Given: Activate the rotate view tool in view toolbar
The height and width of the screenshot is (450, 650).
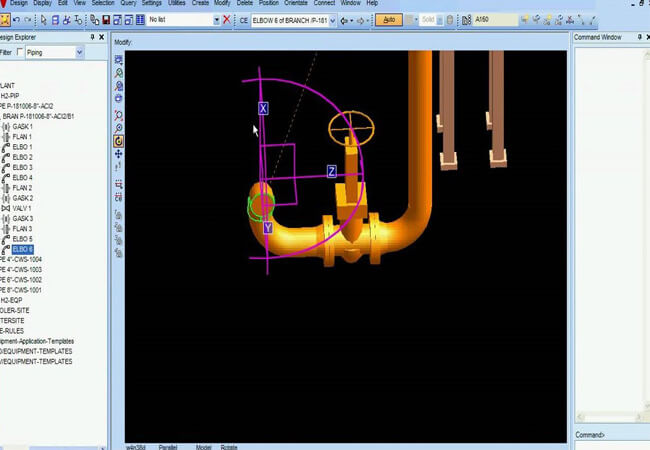Looking at the screenshot, I should coord(119,141).
